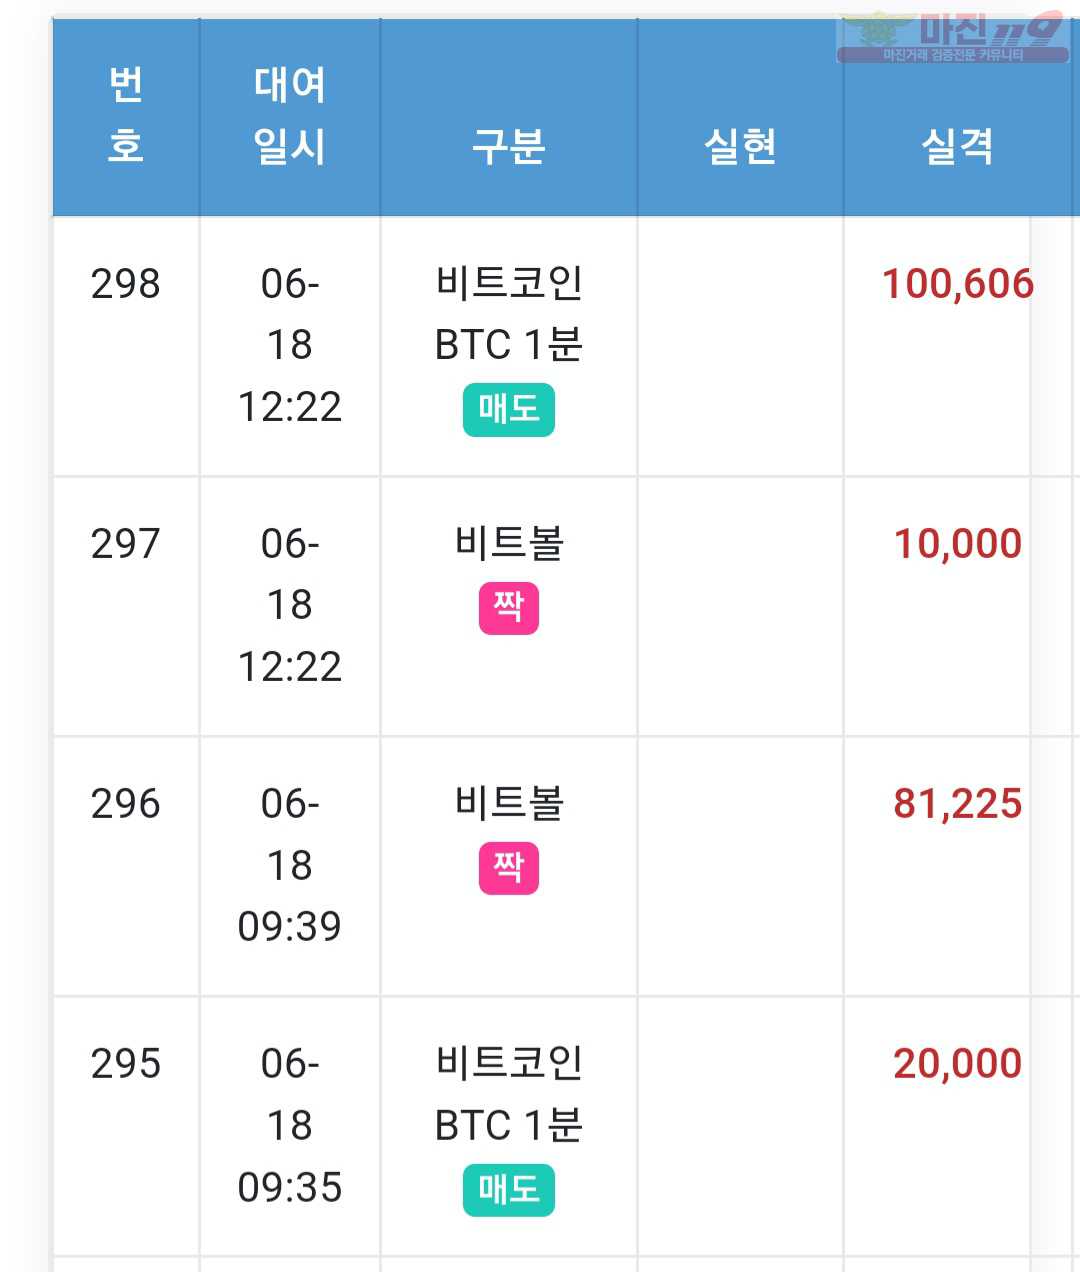Select row number 297
The width and height of the screenshot is (1080, 1272).
point(126,544)
